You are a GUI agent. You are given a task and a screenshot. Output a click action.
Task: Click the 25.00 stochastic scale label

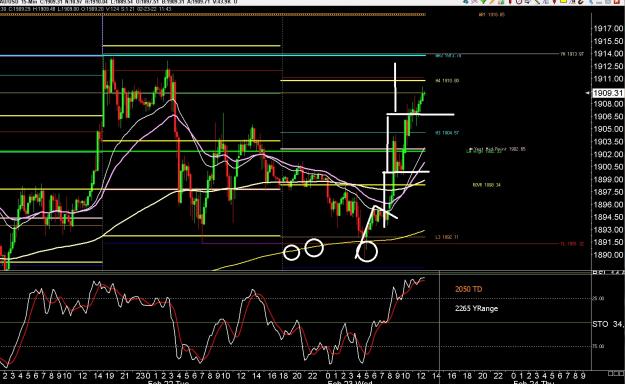point(598,298)
